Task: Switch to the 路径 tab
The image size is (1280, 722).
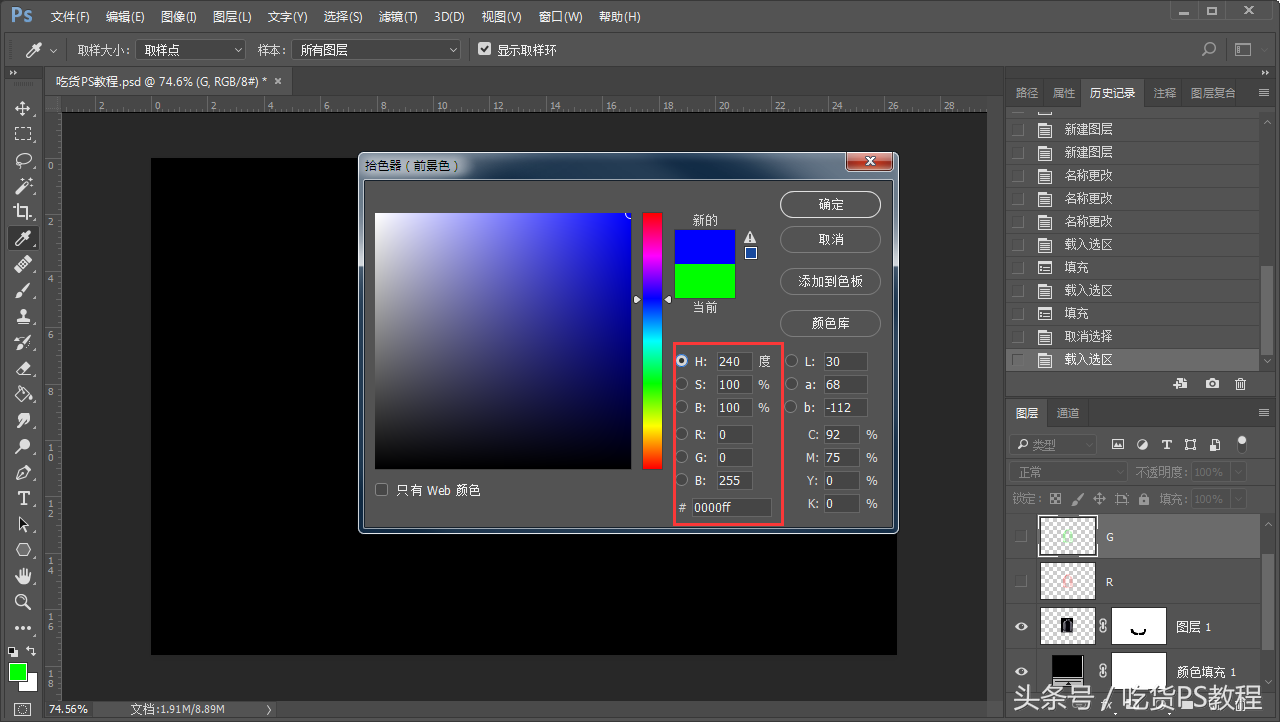Action: [1027, 93]
